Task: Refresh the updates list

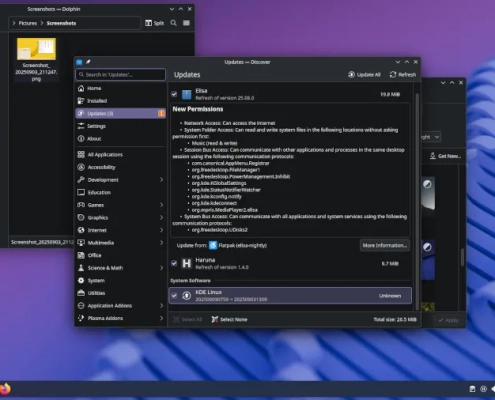Action: coord(403,75)
